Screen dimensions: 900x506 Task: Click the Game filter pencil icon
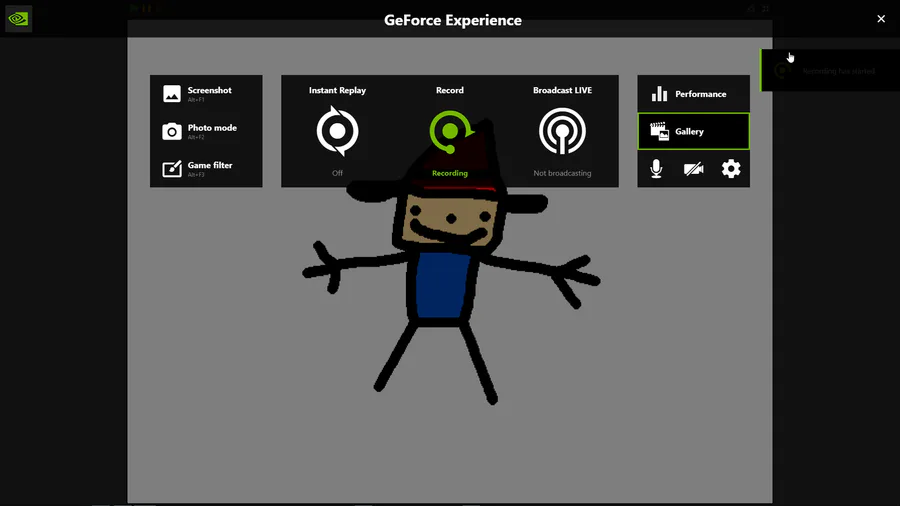(172, 169)
